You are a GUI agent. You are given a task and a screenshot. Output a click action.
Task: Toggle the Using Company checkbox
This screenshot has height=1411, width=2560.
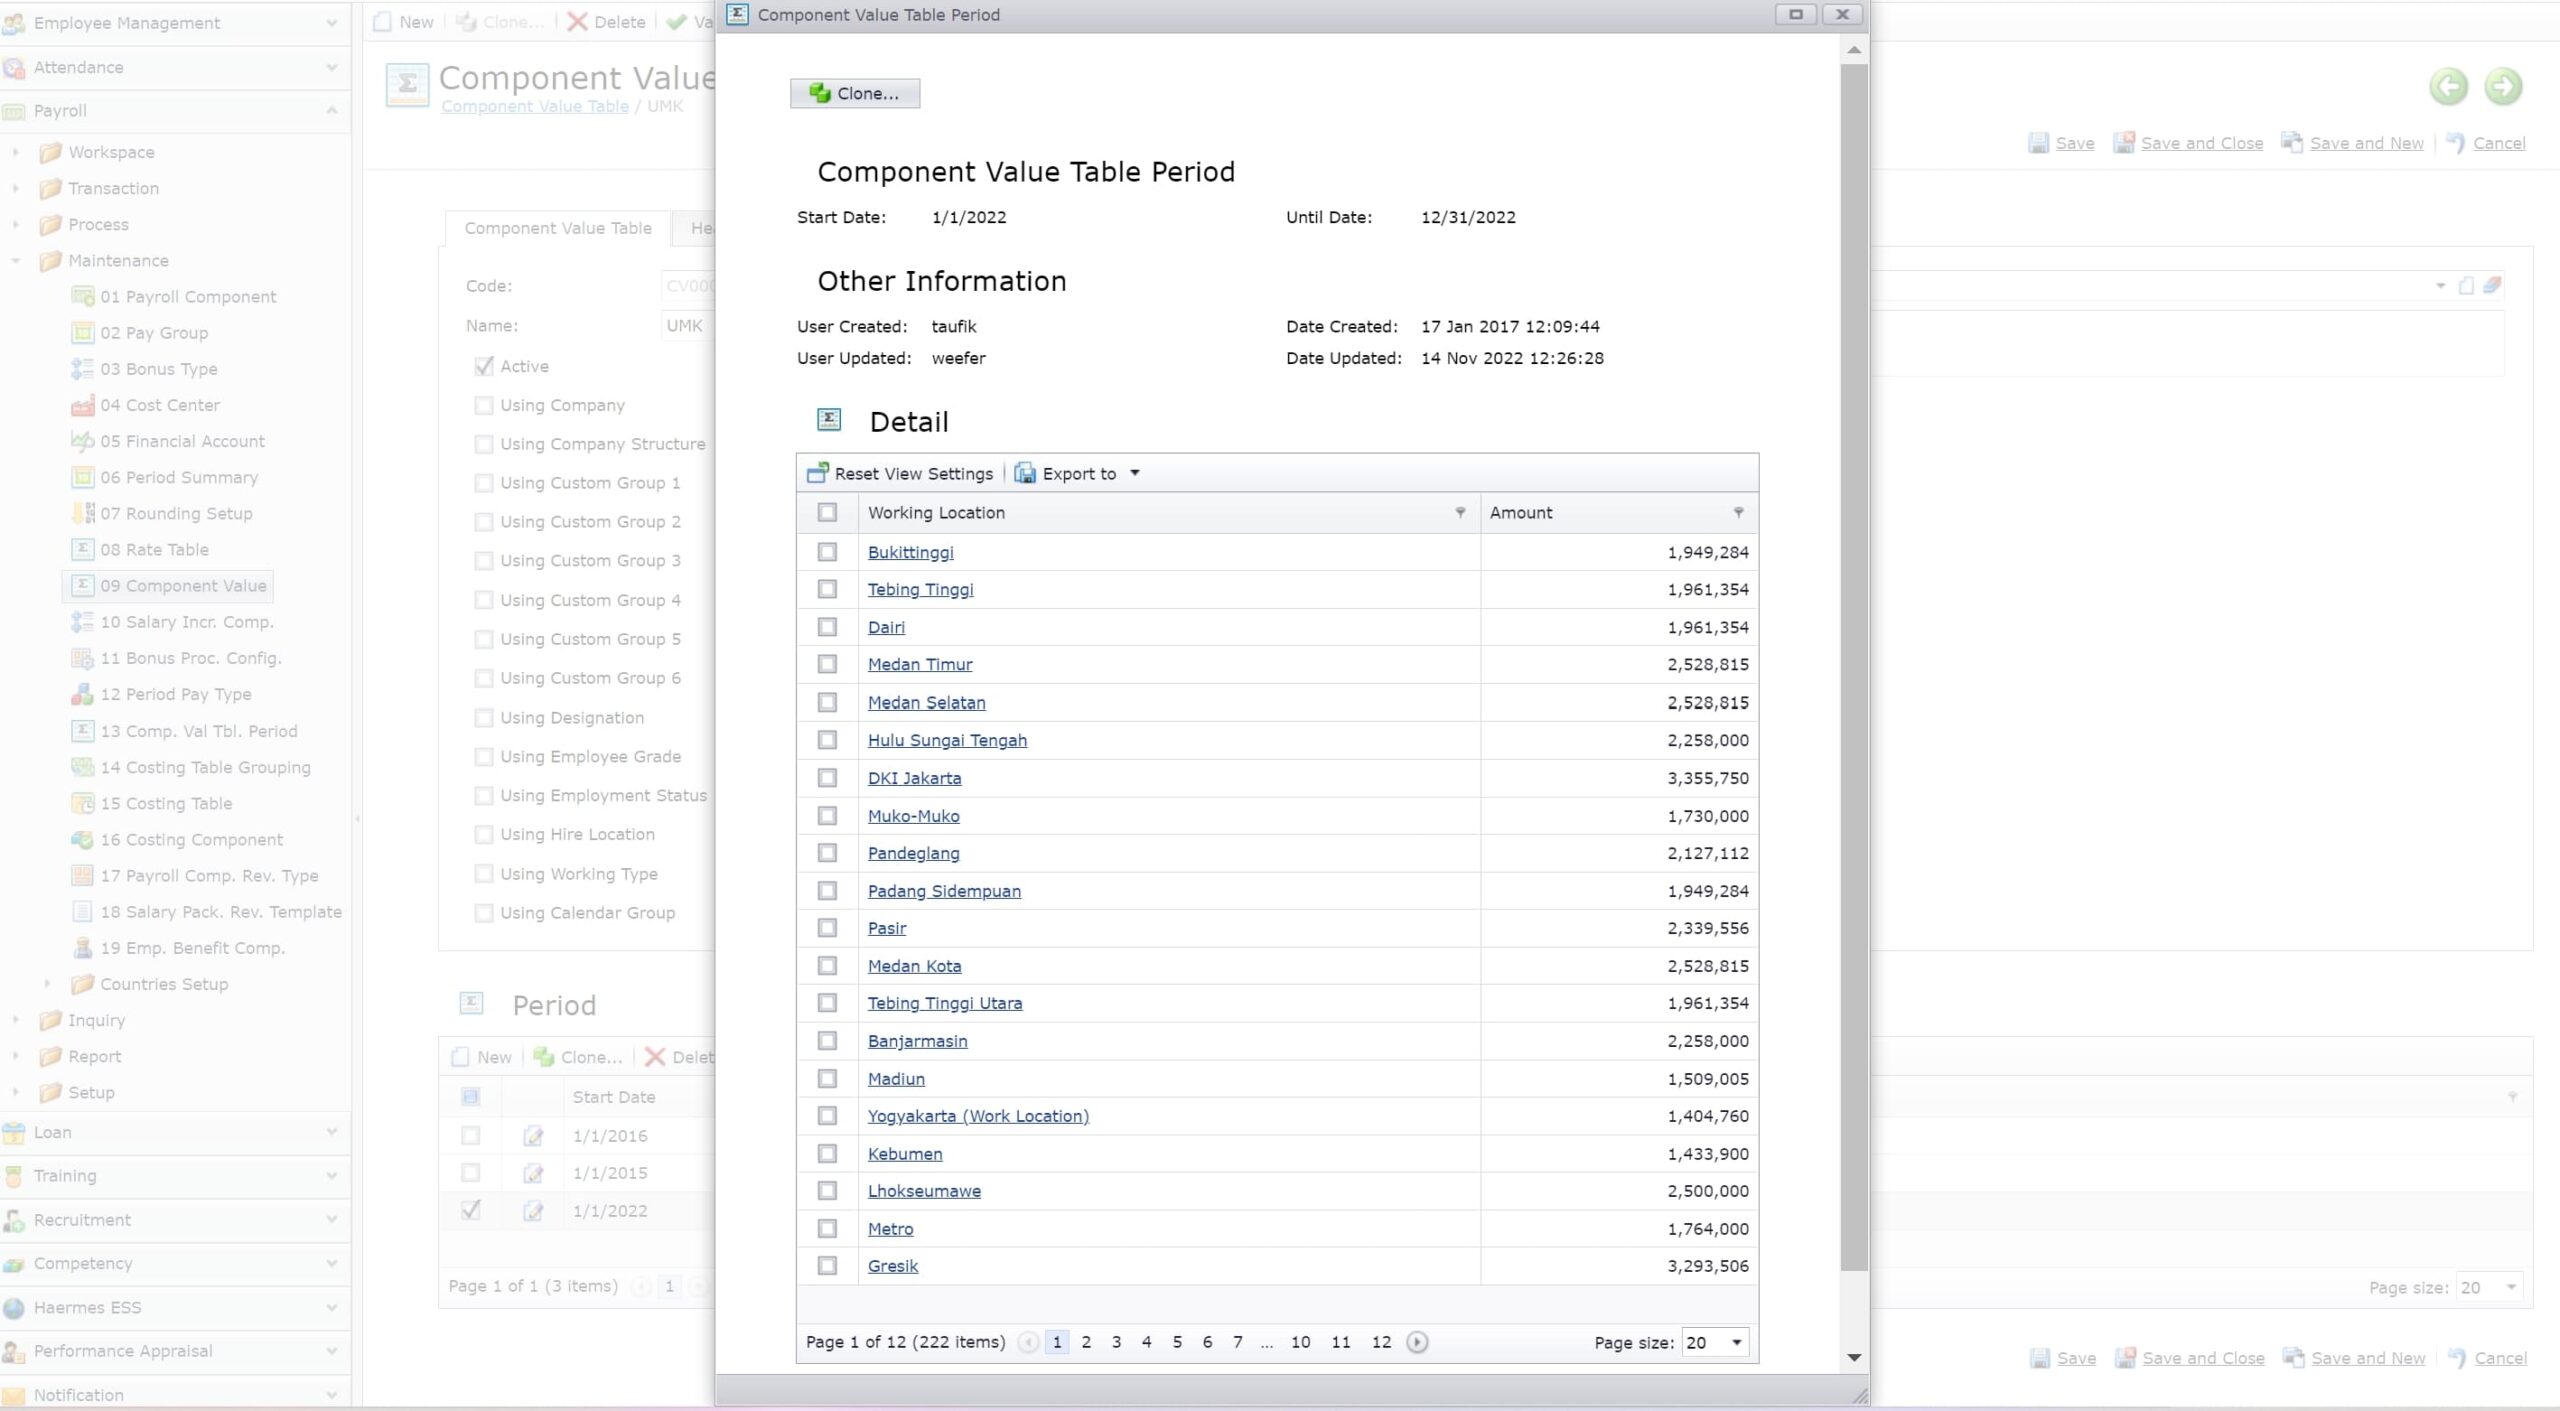[484, 405]
